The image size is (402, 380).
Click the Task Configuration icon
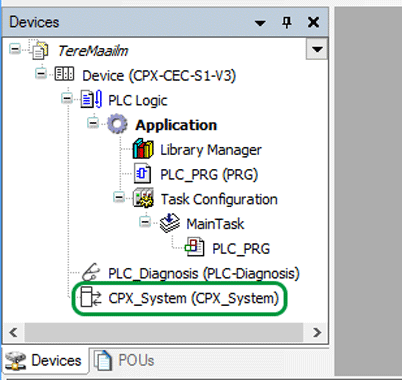pos(143,198)
